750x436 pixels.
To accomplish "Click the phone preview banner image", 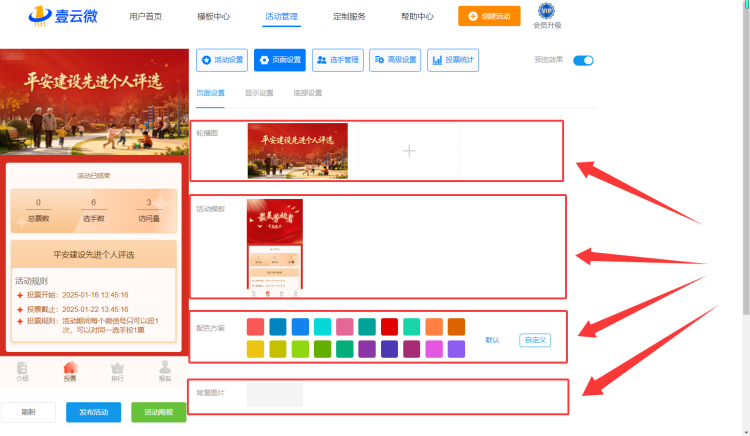I will coord(94,102).
